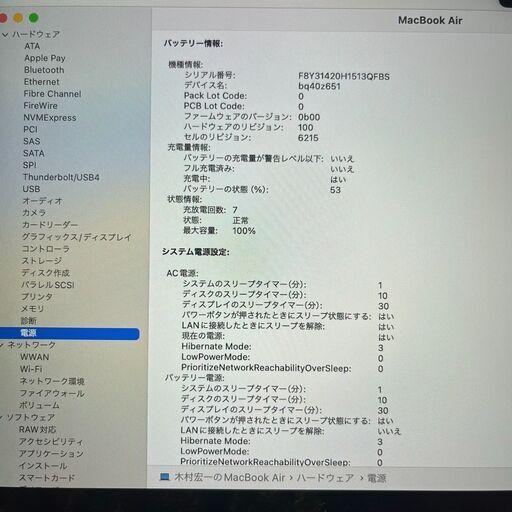Image resolution: width=512 pixels, height=512 pixels.
Task: Select Bluetooth in the sidebar
Action: point(44,70)
